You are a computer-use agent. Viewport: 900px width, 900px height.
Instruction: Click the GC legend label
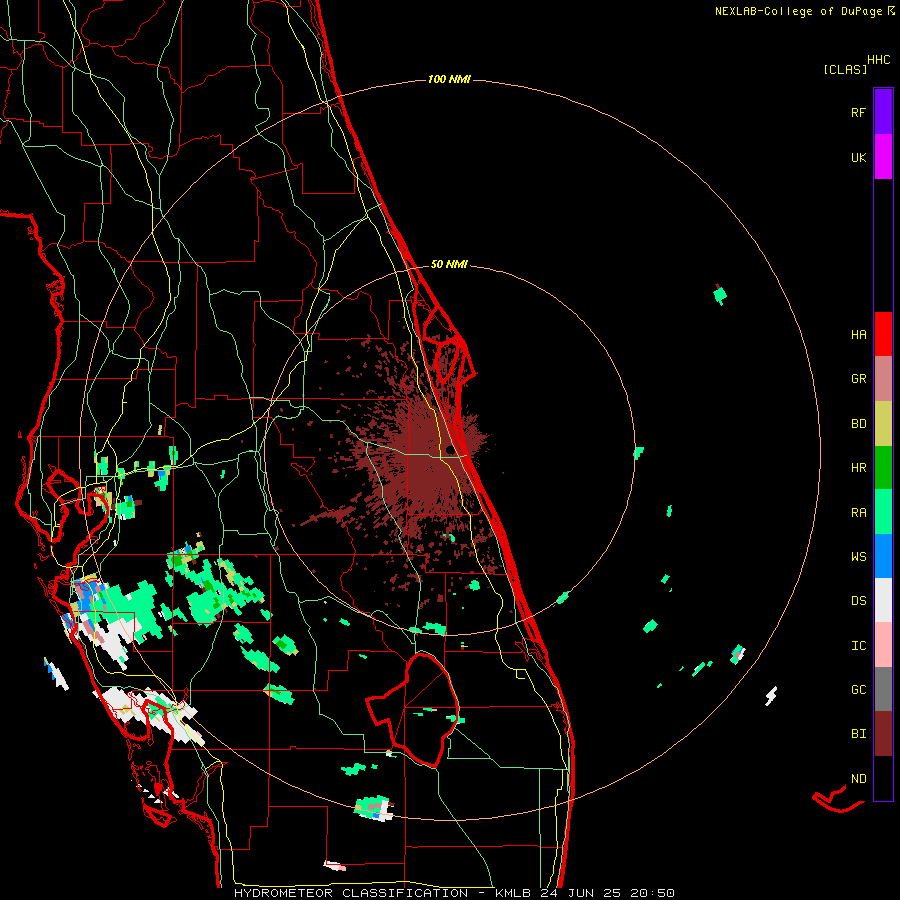[x=858, y=690]
